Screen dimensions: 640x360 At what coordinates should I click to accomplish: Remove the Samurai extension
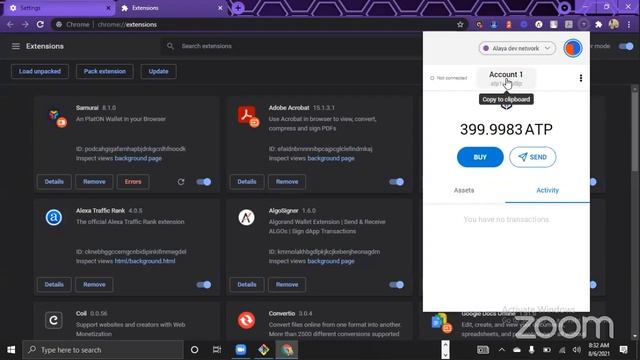(94, 182)
